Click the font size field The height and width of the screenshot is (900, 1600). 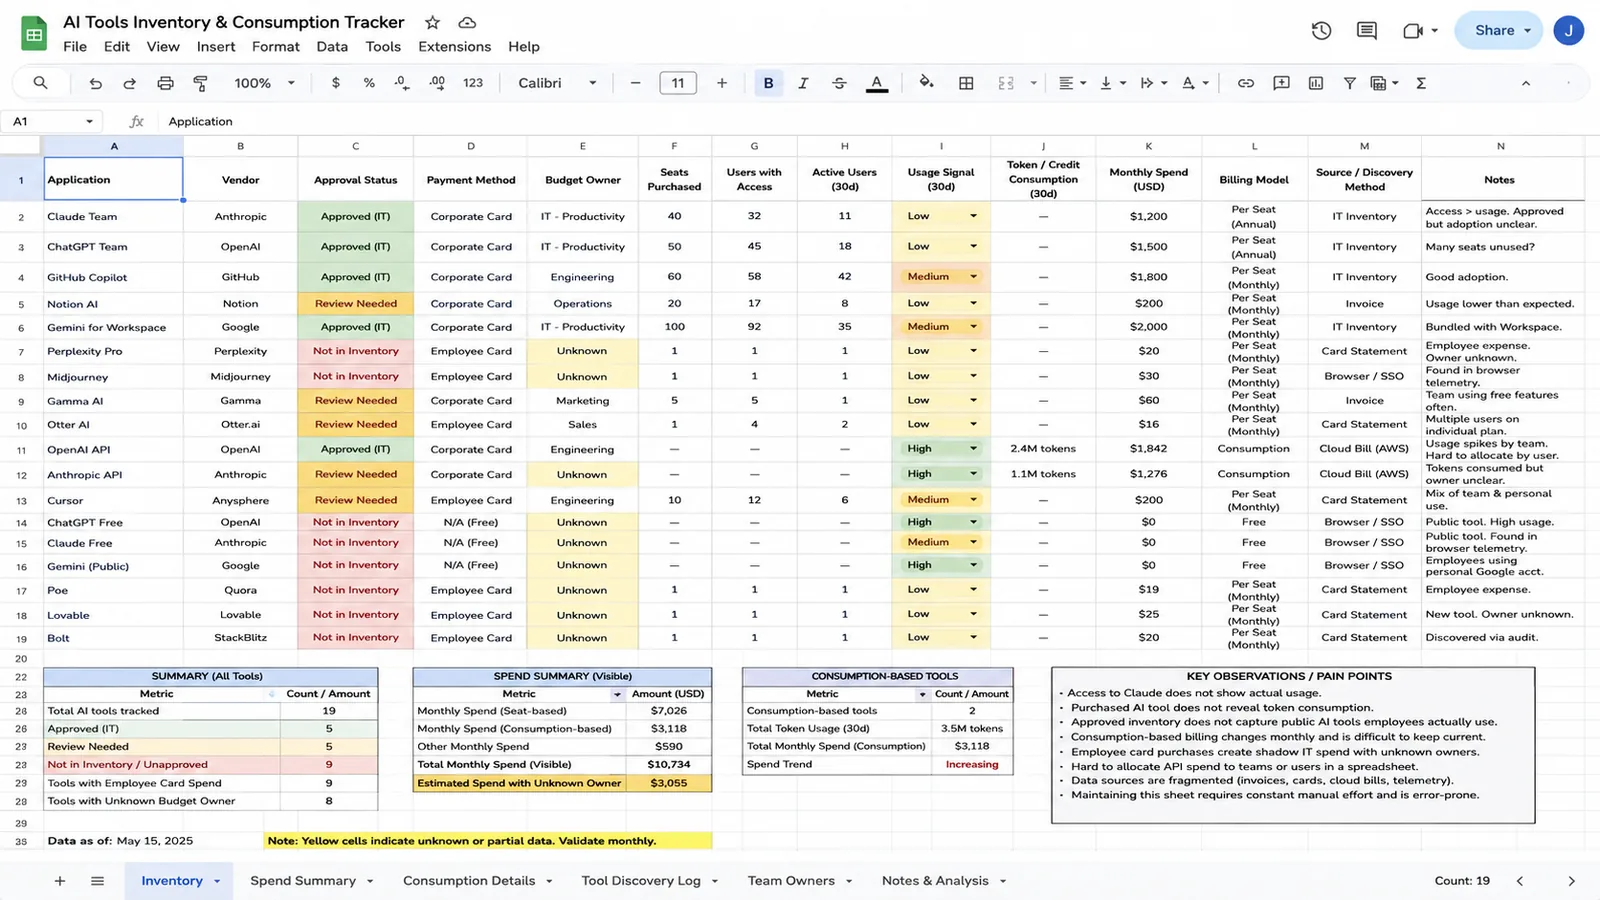pyautogui.click(x=678, y=83)
